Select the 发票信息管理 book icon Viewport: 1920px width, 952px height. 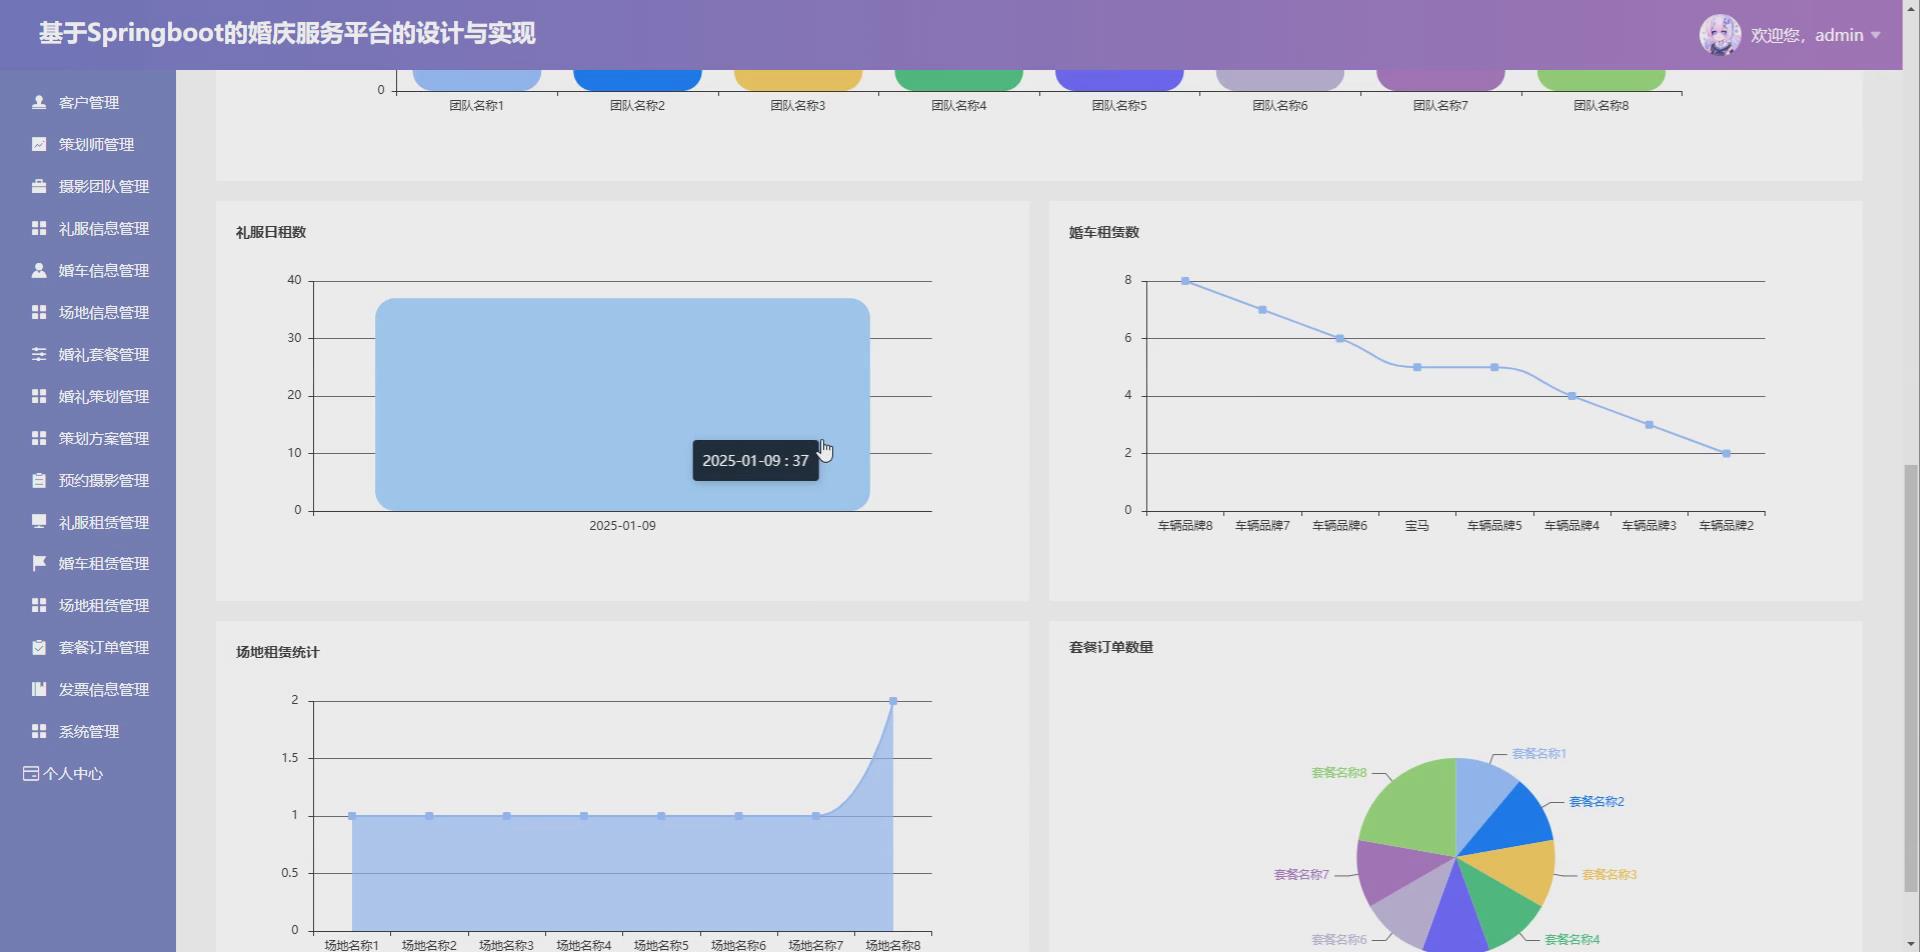(x=39, y=689)
